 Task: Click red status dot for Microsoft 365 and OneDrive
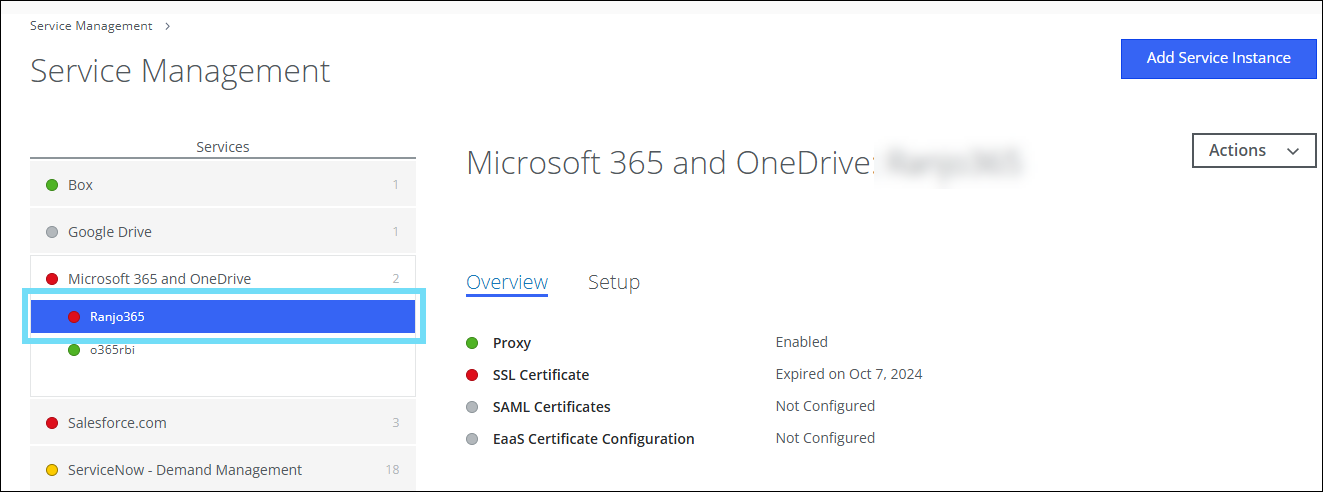(x=52, y=279)
